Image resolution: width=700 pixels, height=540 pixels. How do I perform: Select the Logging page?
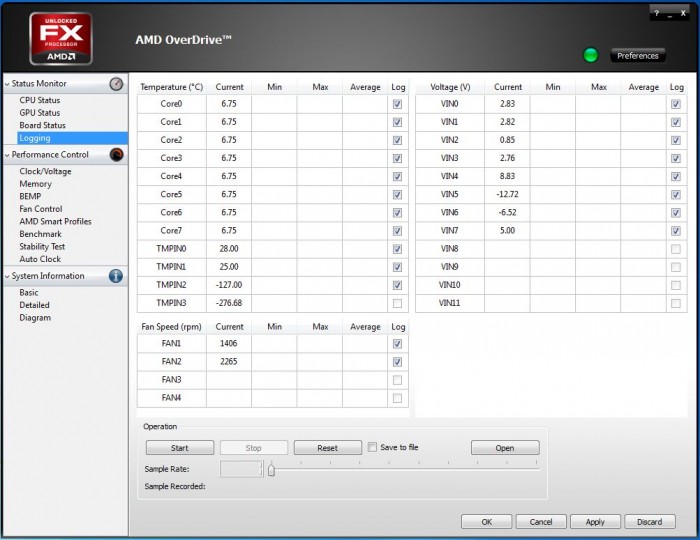pos(72,138)
